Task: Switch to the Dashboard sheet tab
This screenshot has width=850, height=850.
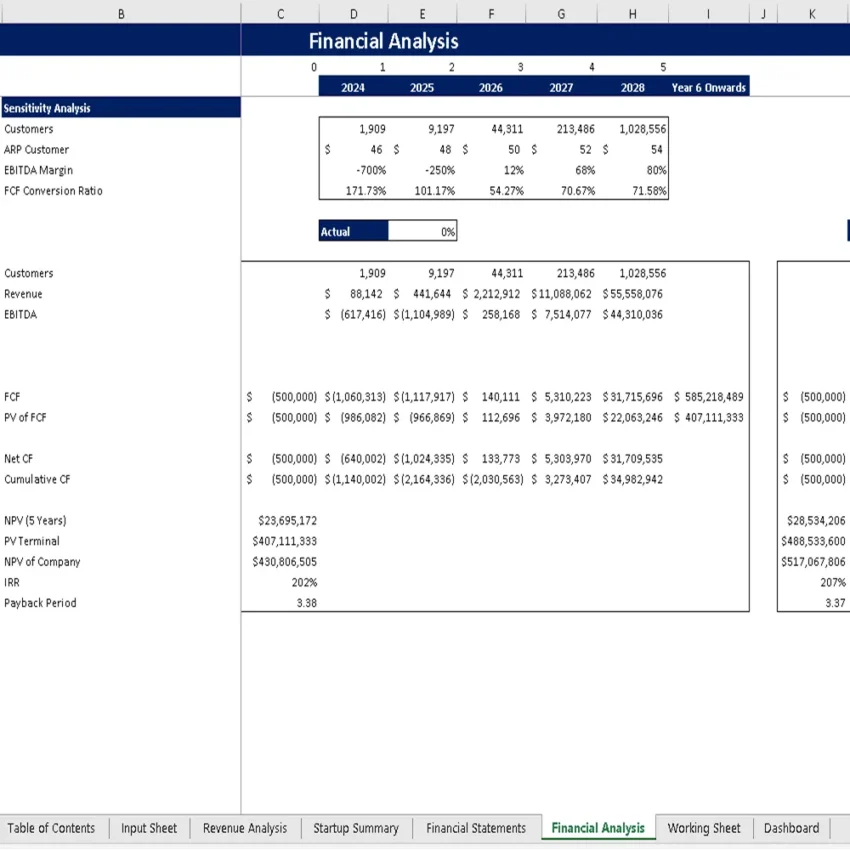Action: click(x=791, y=828)
